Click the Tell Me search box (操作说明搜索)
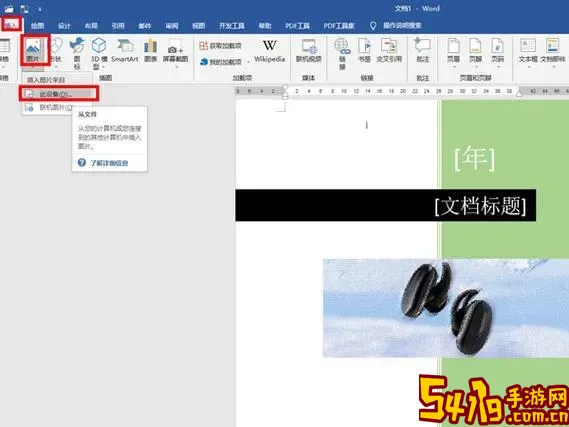Screen dimensions: 569x427 [x=402, y=26]
